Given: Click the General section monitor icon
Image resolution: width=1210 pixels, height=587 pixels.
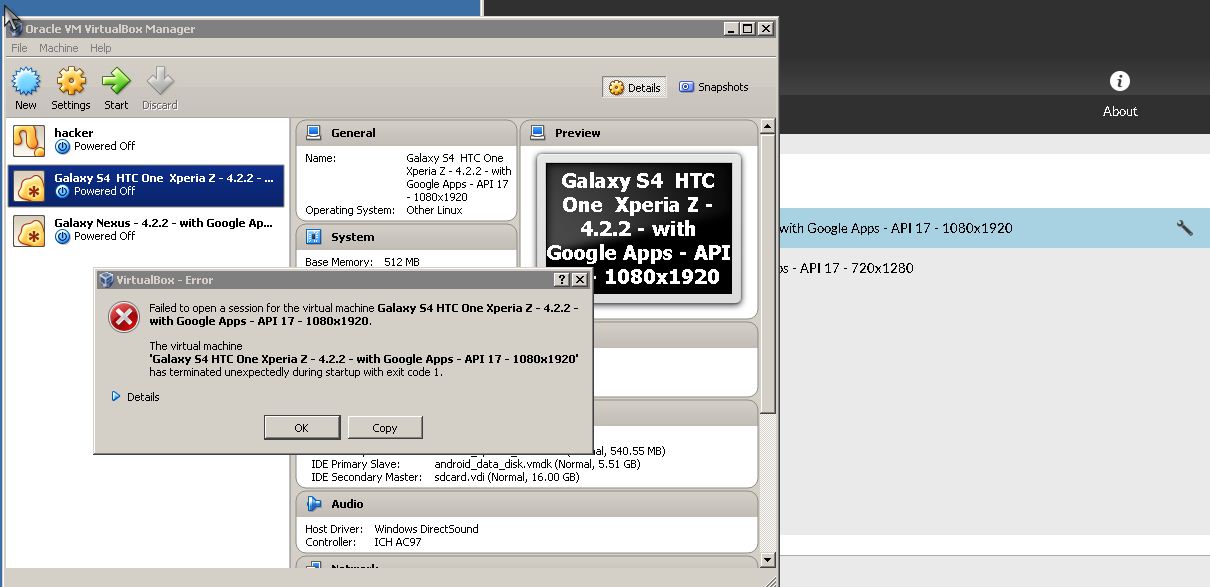Looking at the screenshot, I should [314, 132].
